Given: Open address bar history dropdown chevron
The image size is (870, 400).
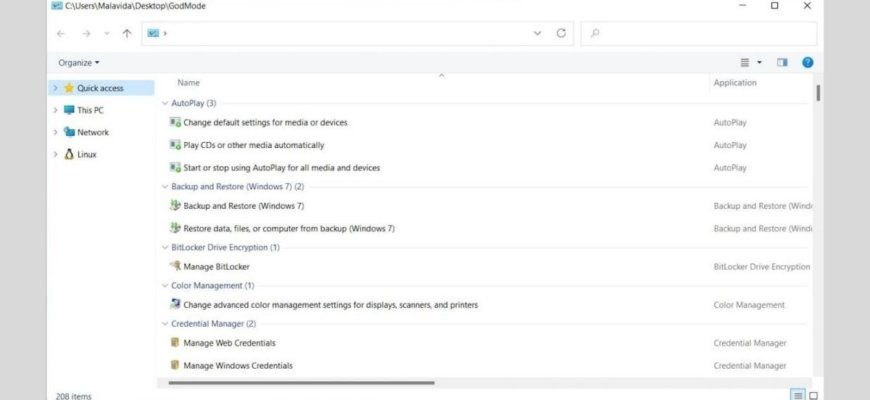Looking at the screenshot, I should point(537,33).
